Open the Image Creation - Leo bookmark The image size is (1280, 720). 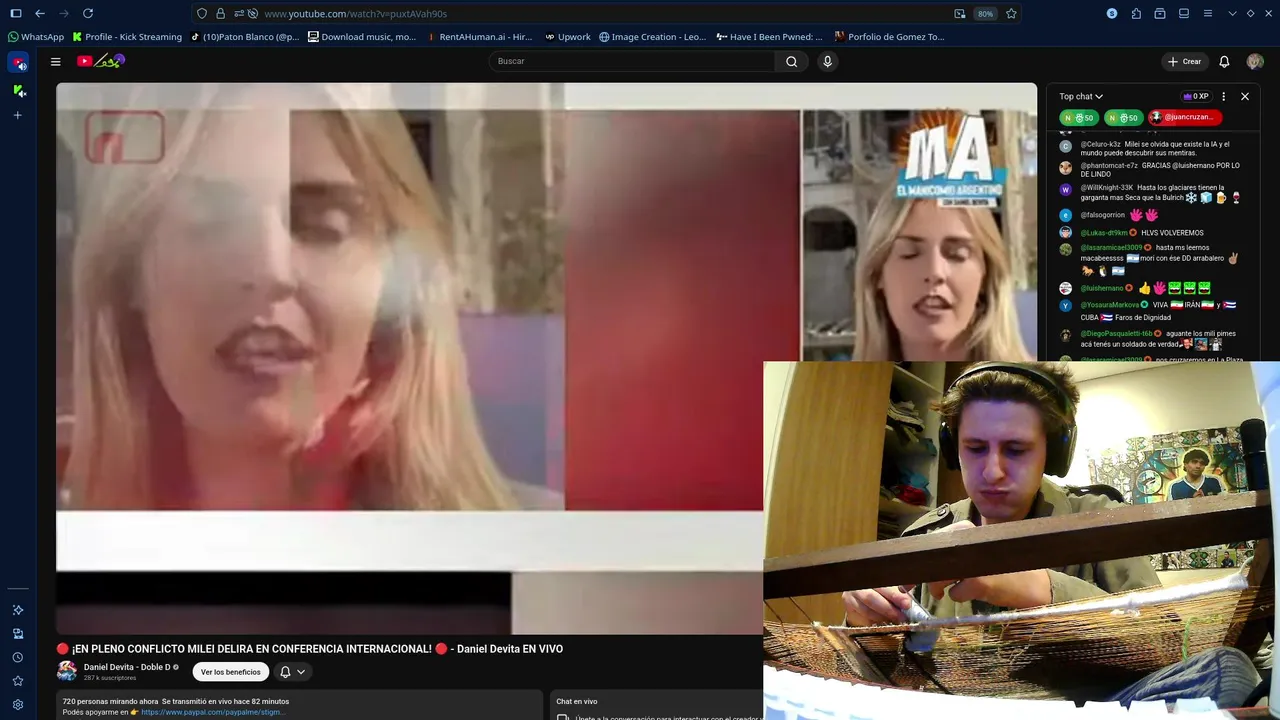(652, 37)
